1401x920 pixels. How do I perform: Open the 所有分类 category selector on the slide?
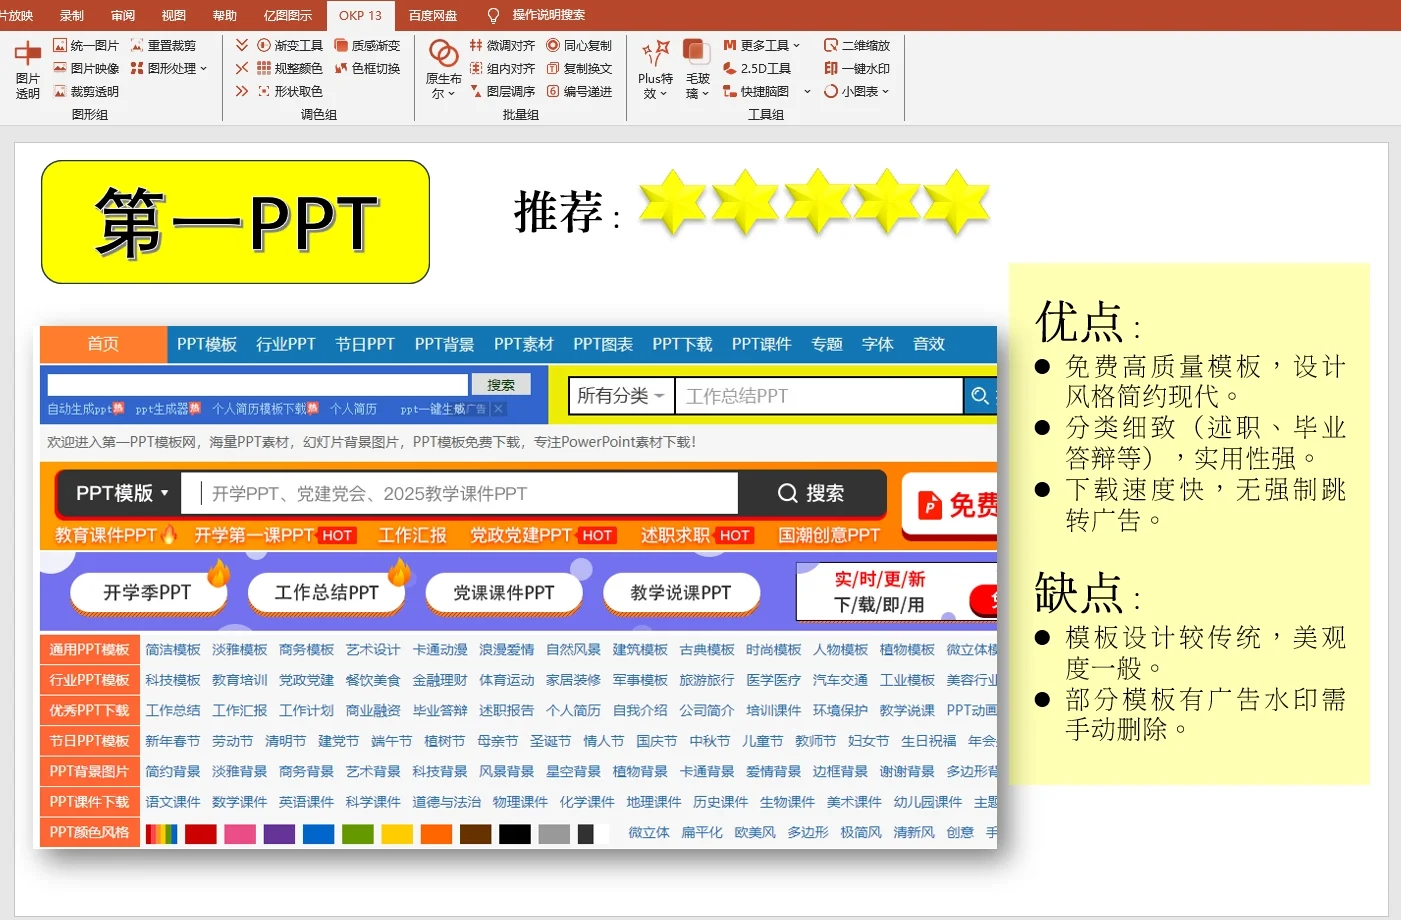(621, 395)
